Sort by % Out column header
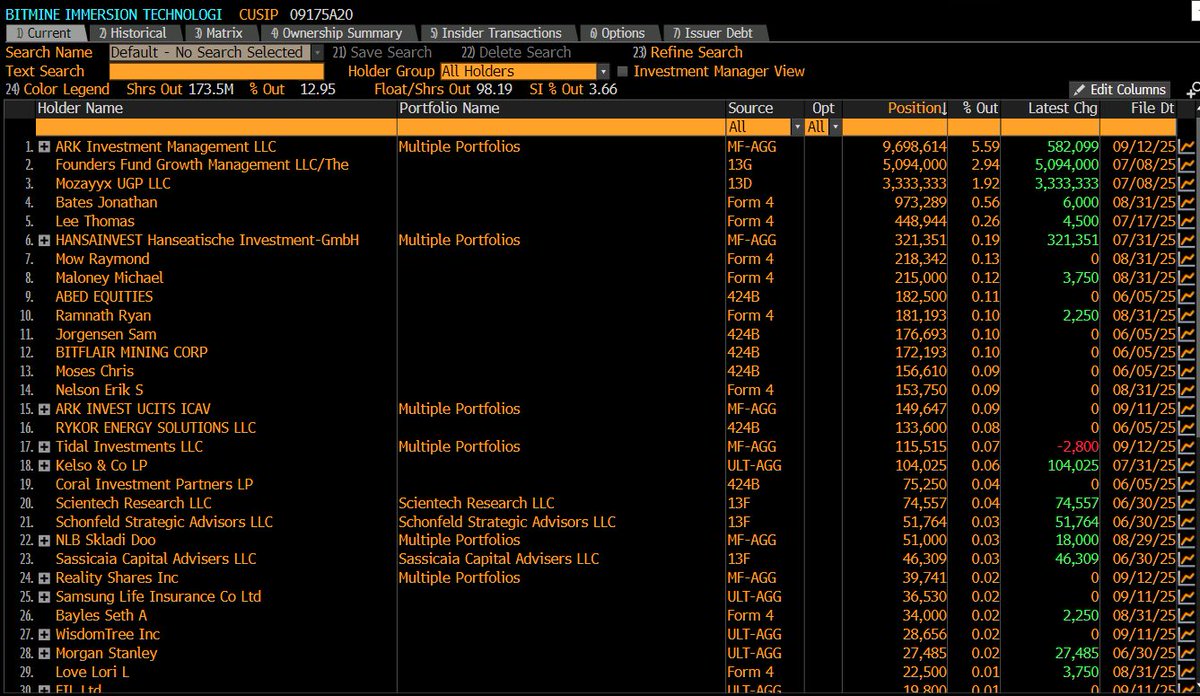1200x696 pixels. 979,108
